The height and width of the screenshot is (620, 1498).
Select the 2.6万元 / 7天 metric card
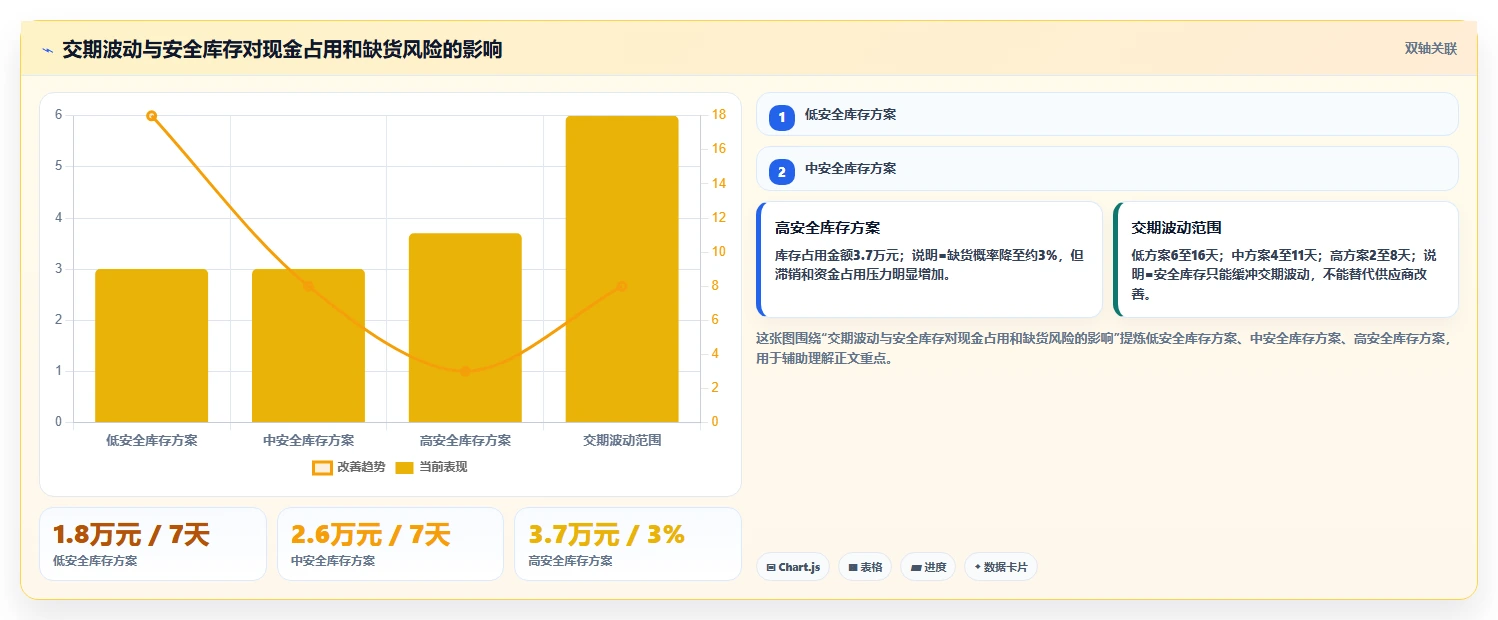pyautogui.click(x=390, y=544)
